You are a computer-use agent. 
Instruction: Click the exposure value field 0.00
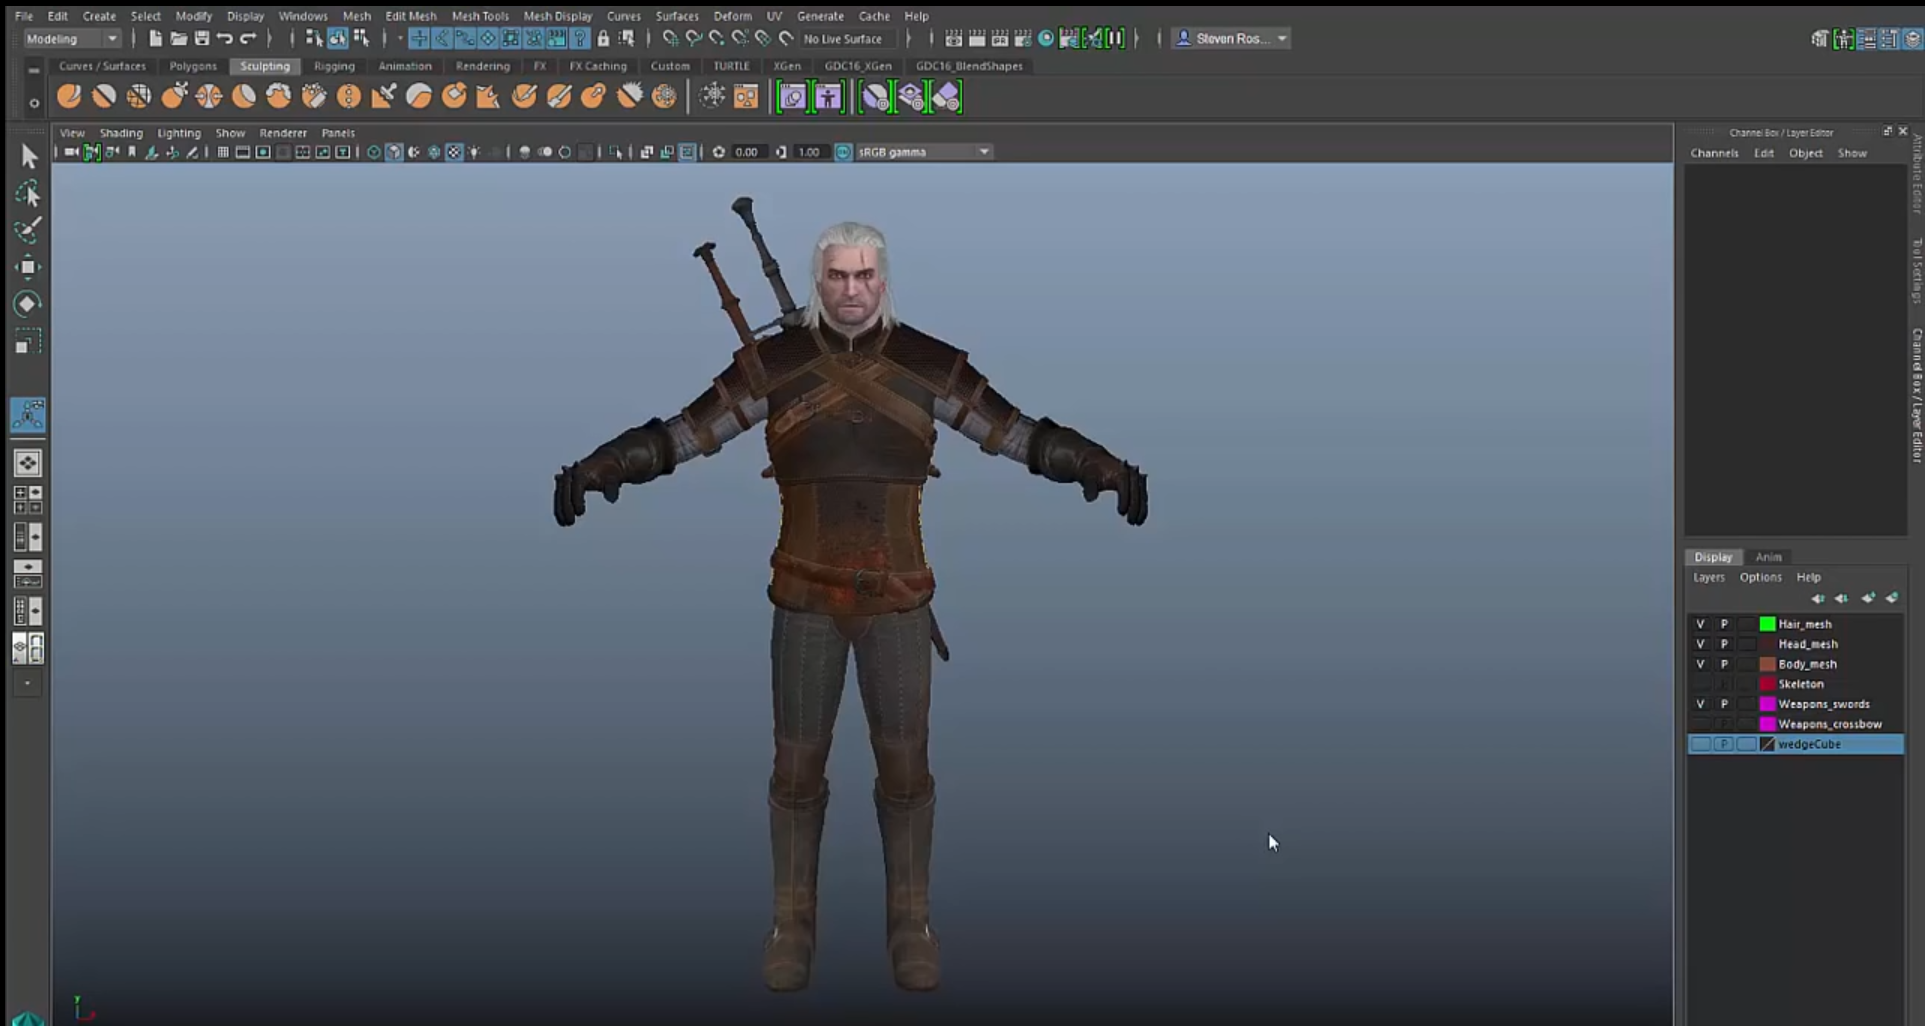(x=749, y=152)
